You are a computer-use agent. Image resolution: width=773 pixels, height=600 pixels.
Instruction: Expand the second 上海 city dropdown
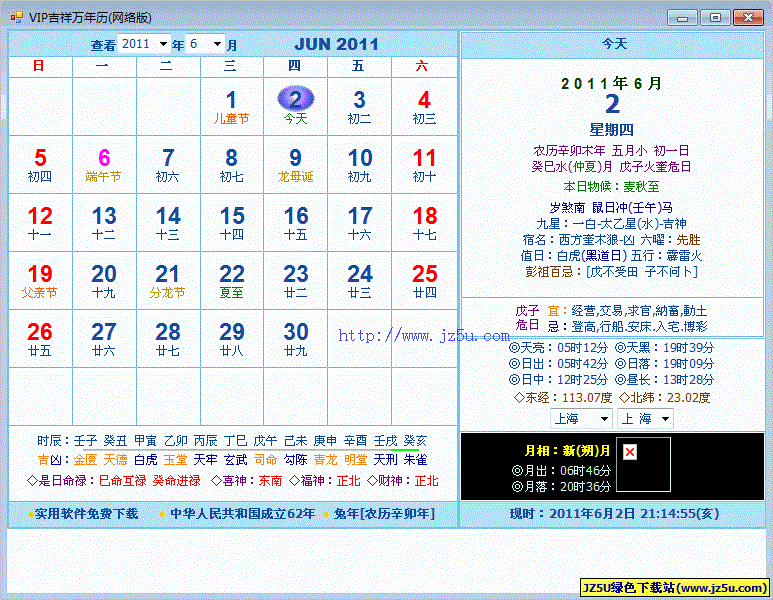click(665, 418)
